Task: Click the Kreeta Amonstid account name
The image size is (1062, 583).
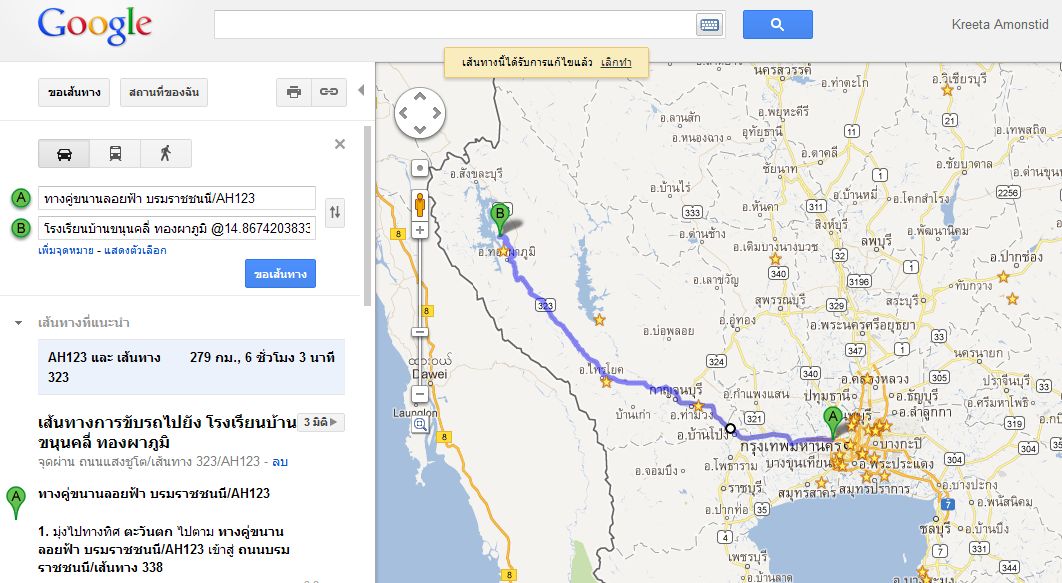Action: pos(1000,24)
